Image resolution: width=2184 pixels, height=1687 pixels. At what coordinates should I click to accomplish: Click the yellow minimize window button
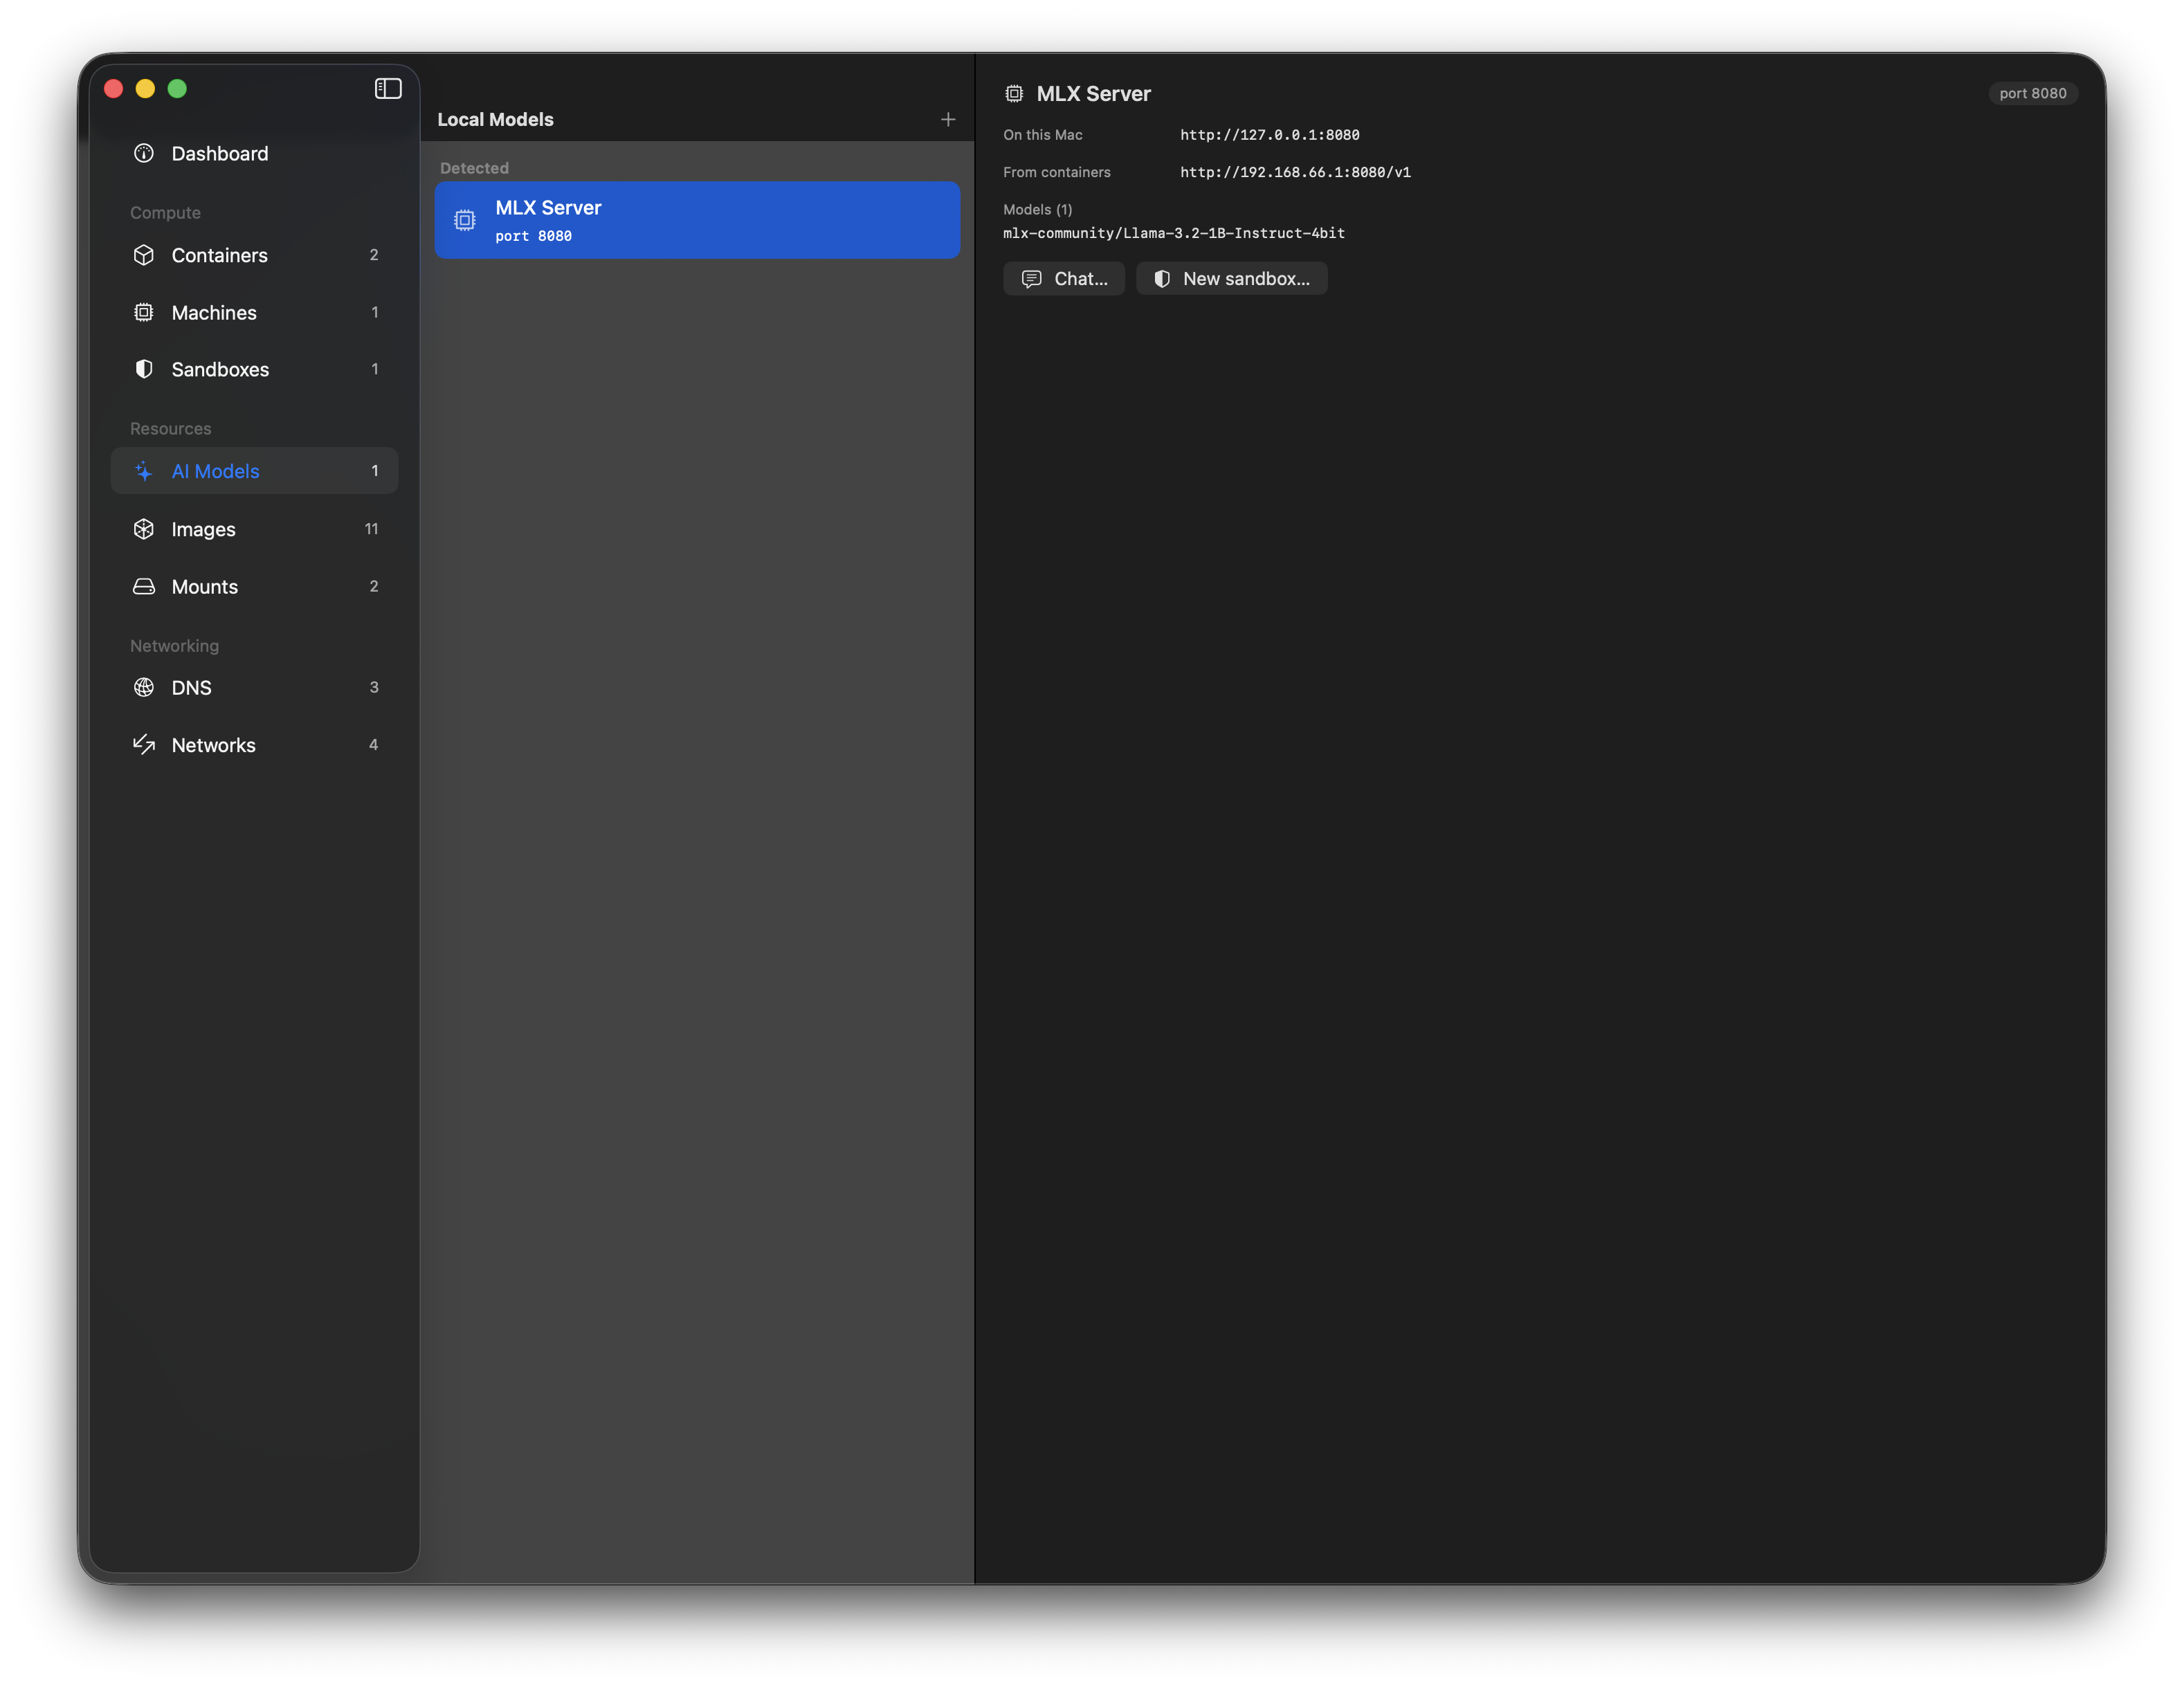tap(145, 89)
